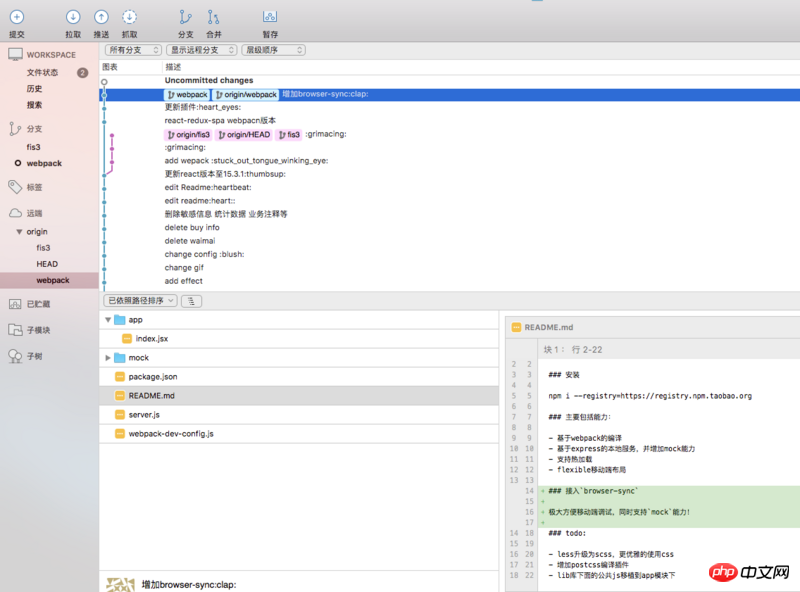Click the modified icon beside webpack-dev-config.js

(120, 434)
